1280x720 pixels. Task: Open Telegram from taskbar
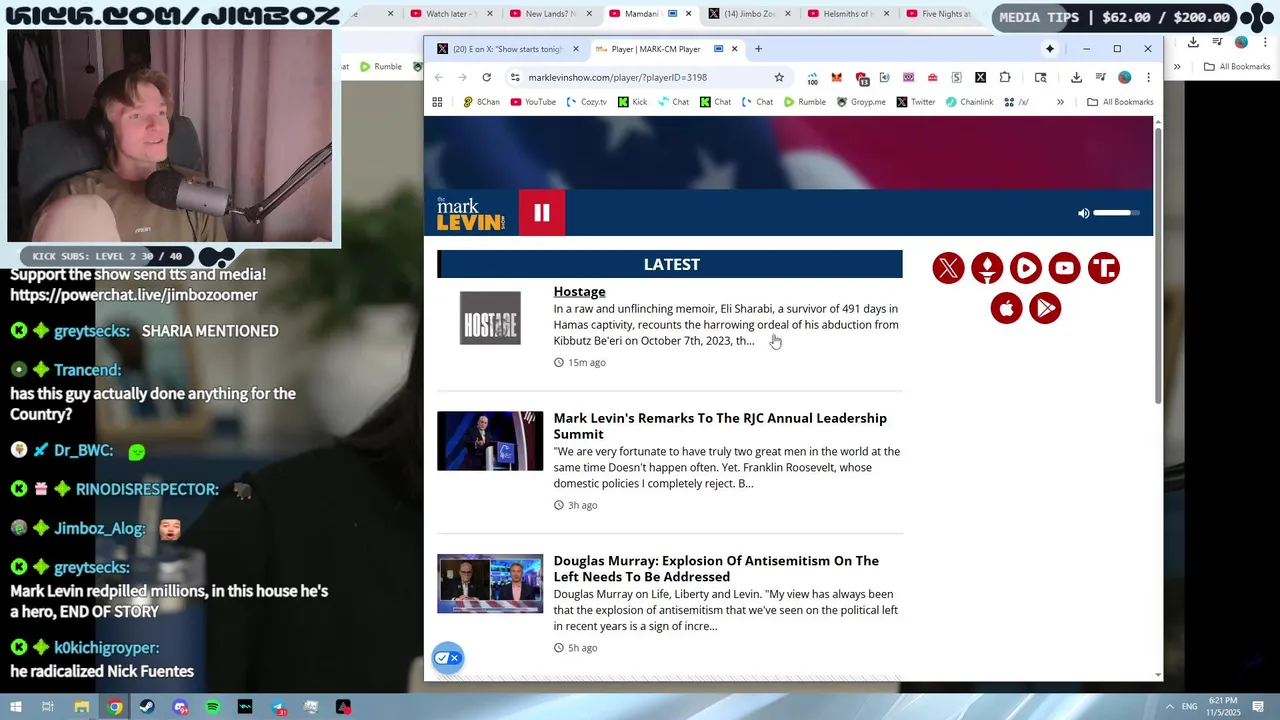(x=278, y=707)
